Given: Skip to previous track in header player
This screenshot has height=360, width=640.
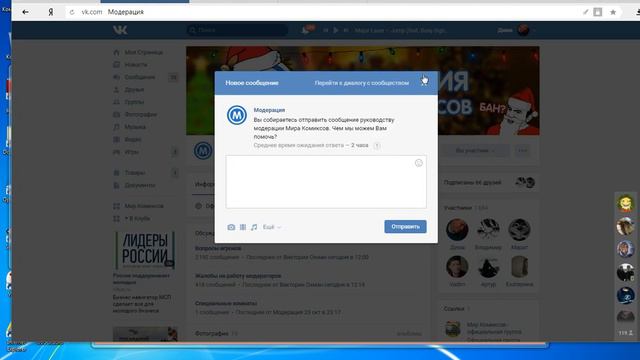Looking at the screenshot, I should [x=325, y=30].
